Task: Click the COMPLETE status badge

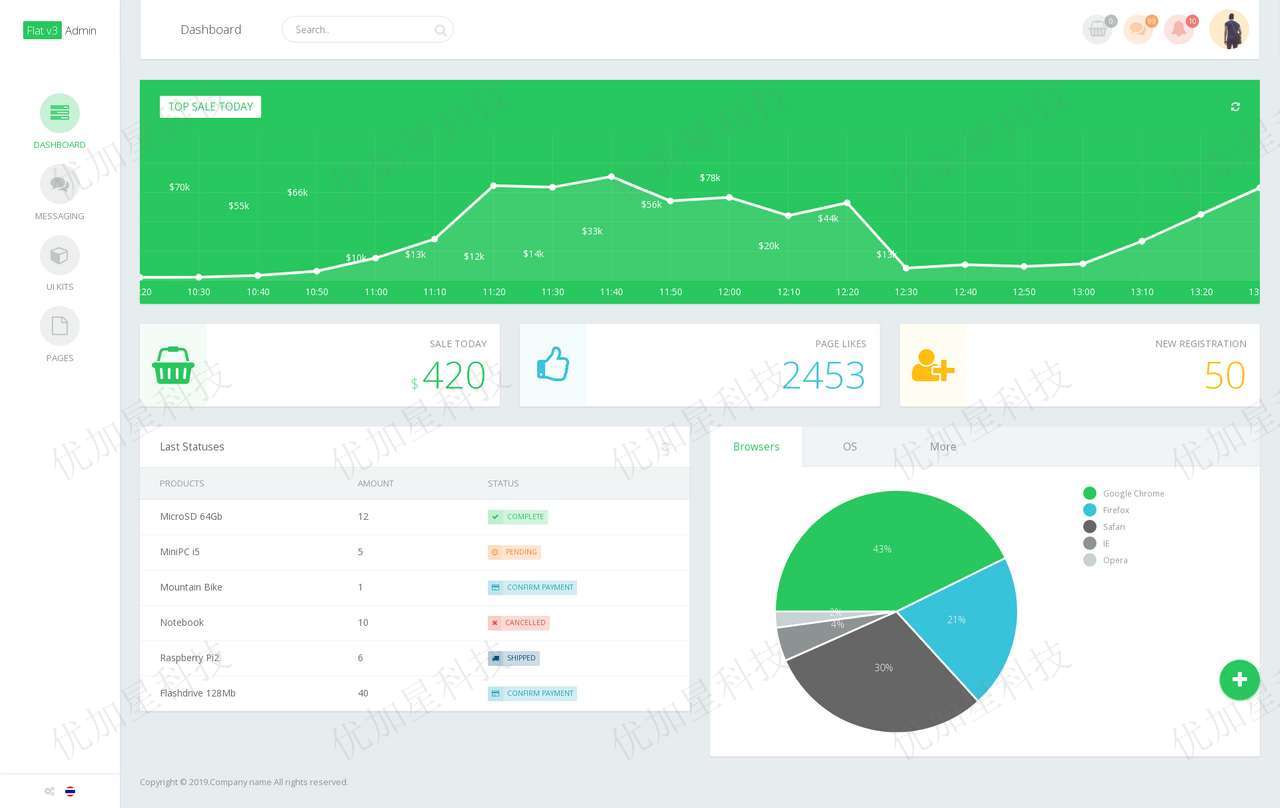Action: click(x=518, y=517)
